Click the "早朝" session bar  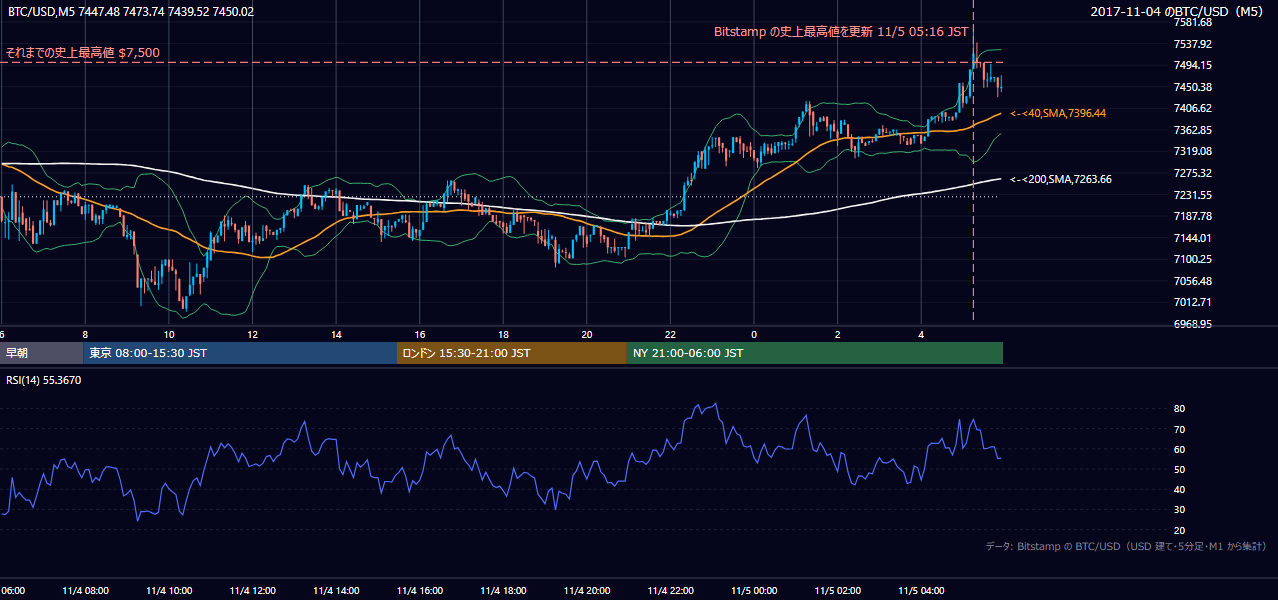tap(41, 353)
